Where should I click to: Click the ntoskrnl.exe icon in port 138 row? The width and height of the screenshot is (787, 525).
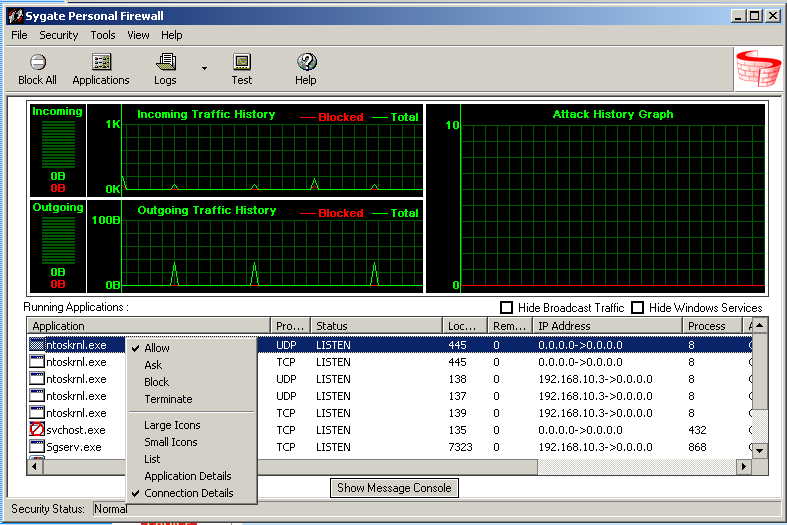click(x=37, y=378)
